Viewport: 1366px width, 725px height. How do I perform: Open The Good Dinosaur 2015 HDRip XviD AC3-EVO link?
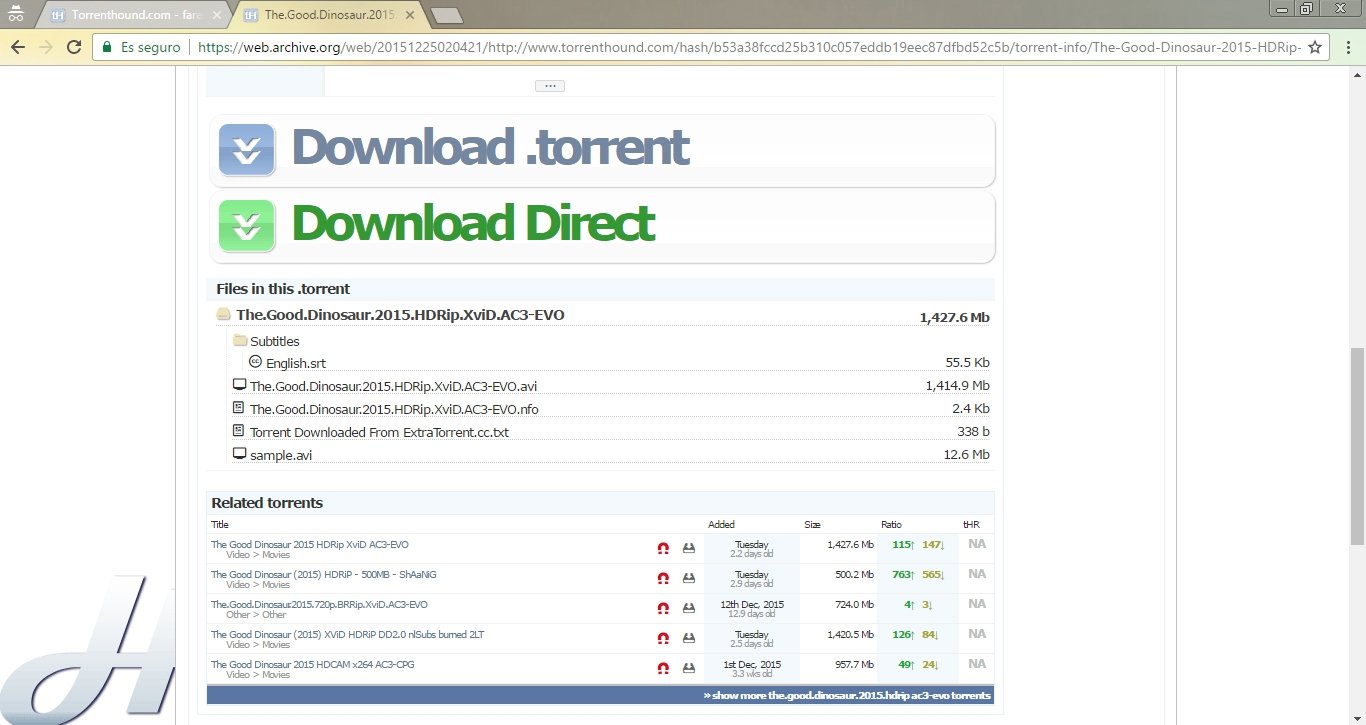[x=310, y=545]
